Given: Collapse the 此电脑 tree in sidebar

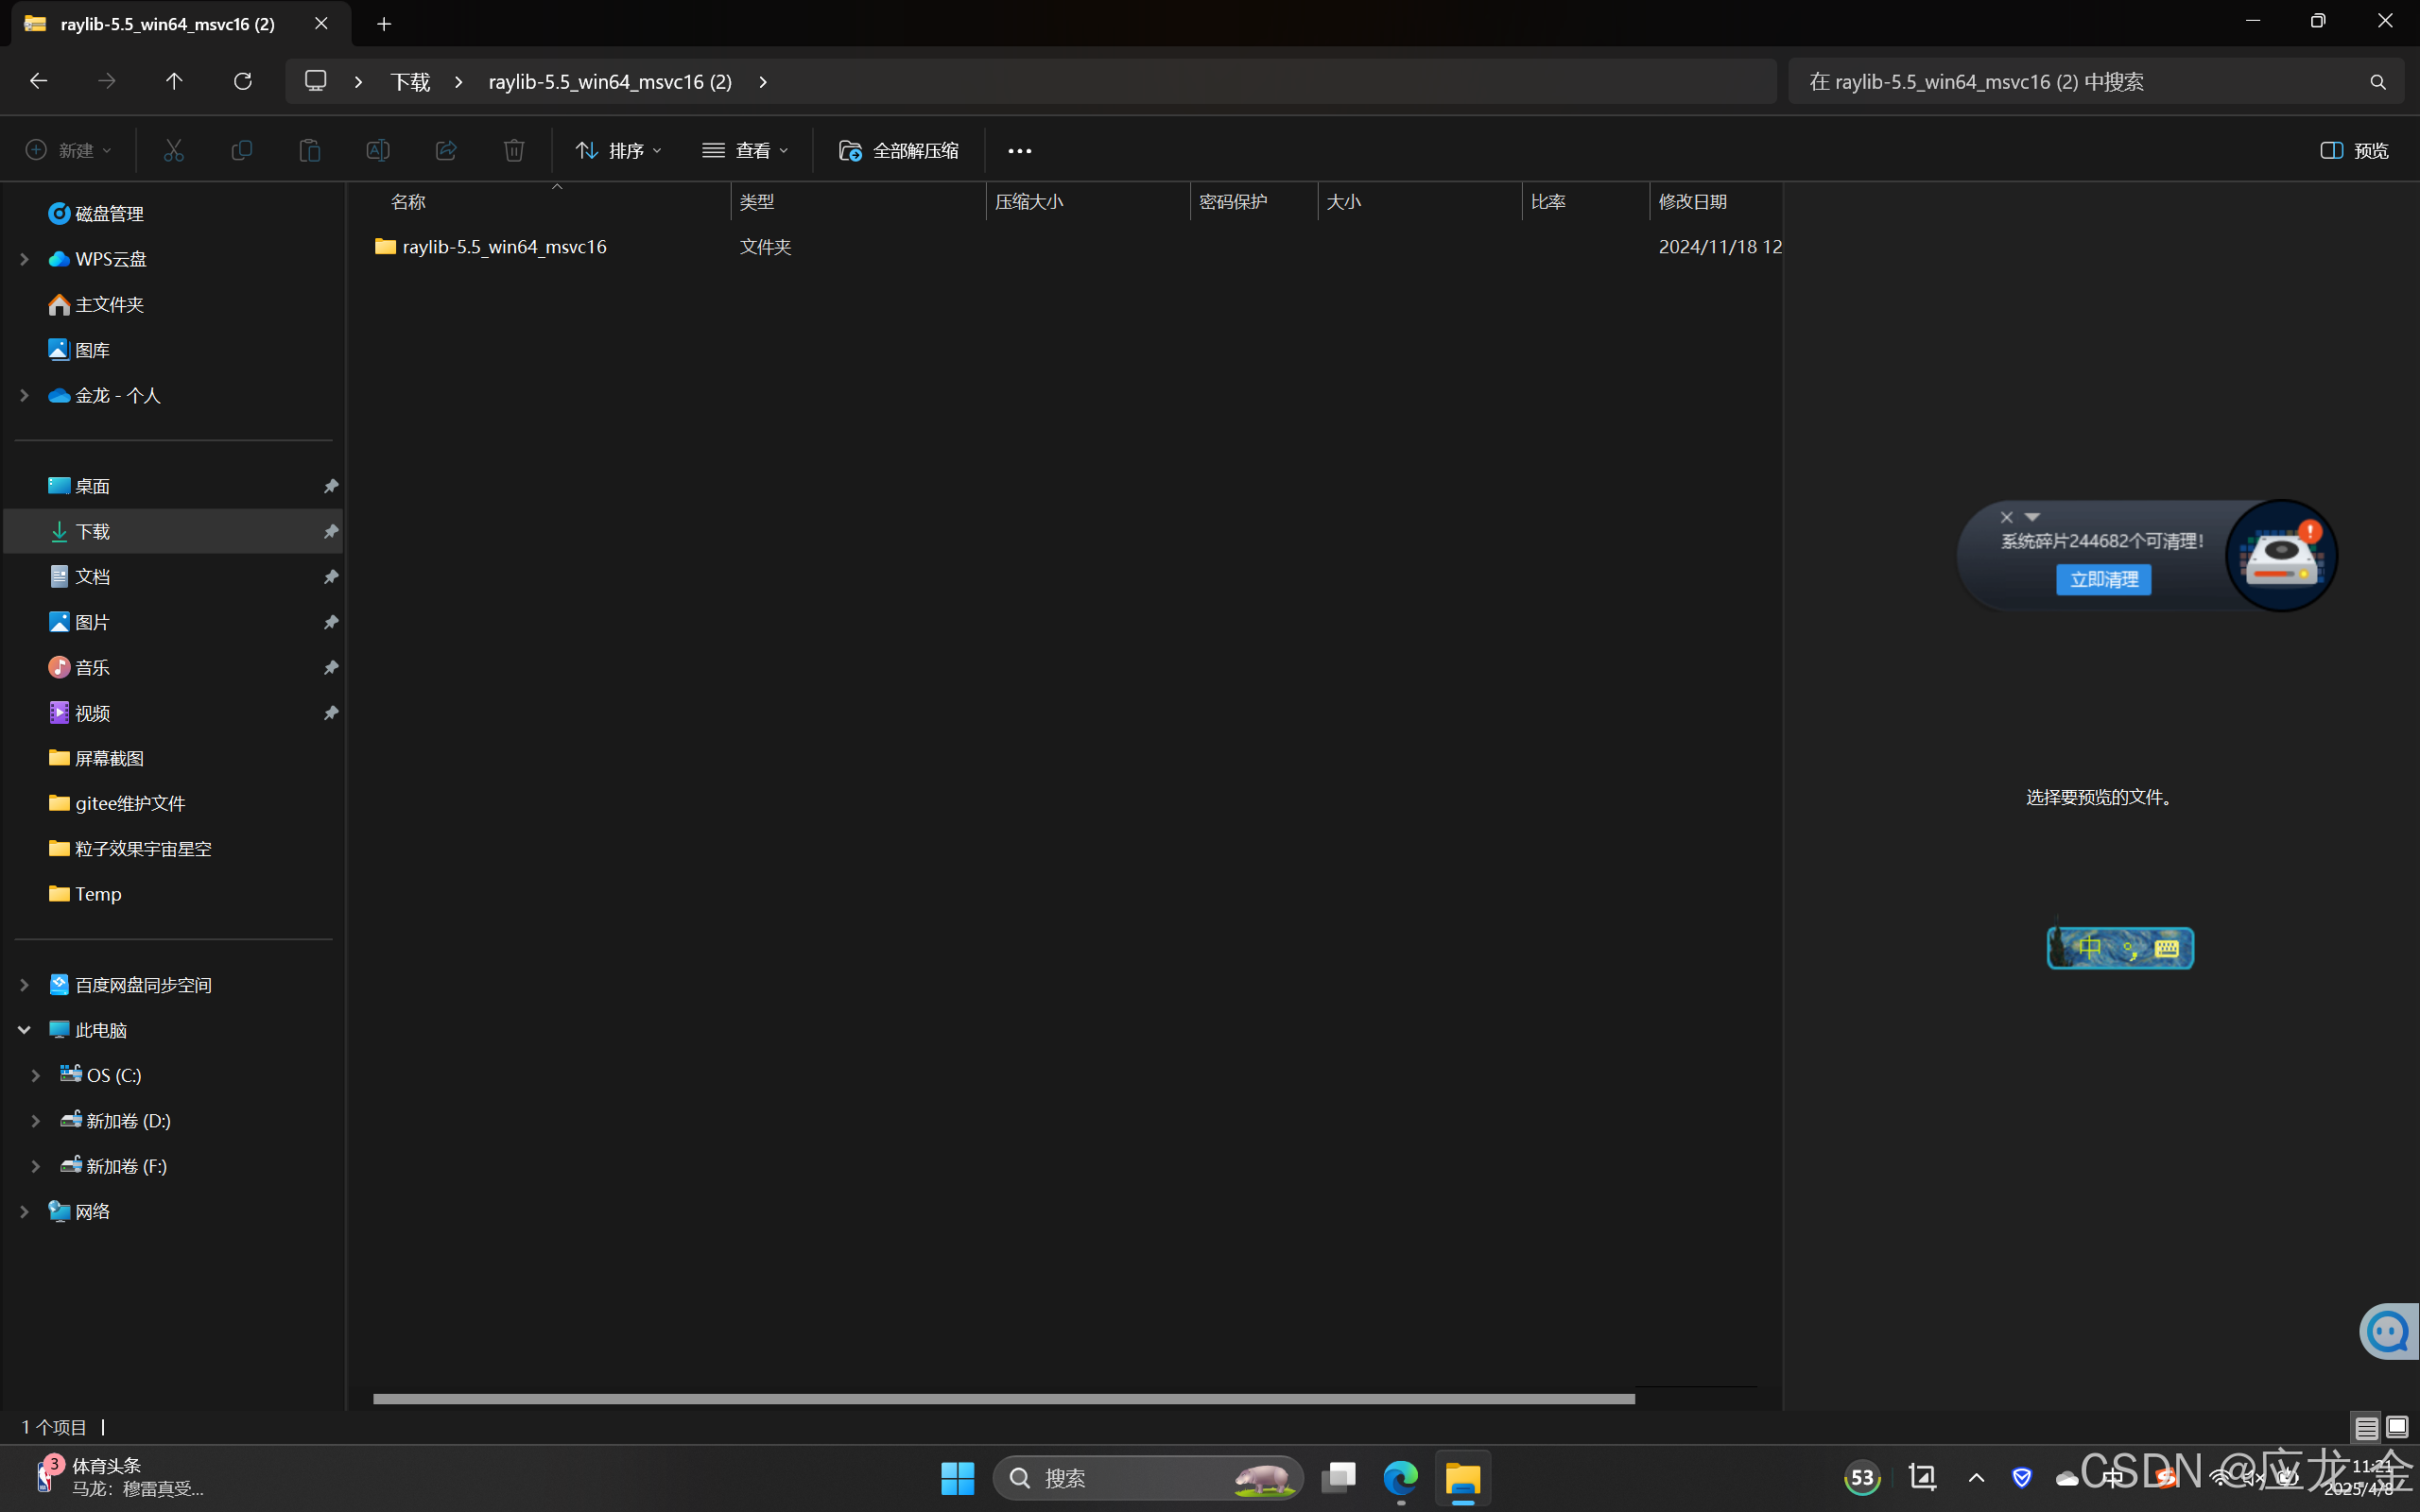Looking at the screenshot, I should click(x=23, y=1029).
